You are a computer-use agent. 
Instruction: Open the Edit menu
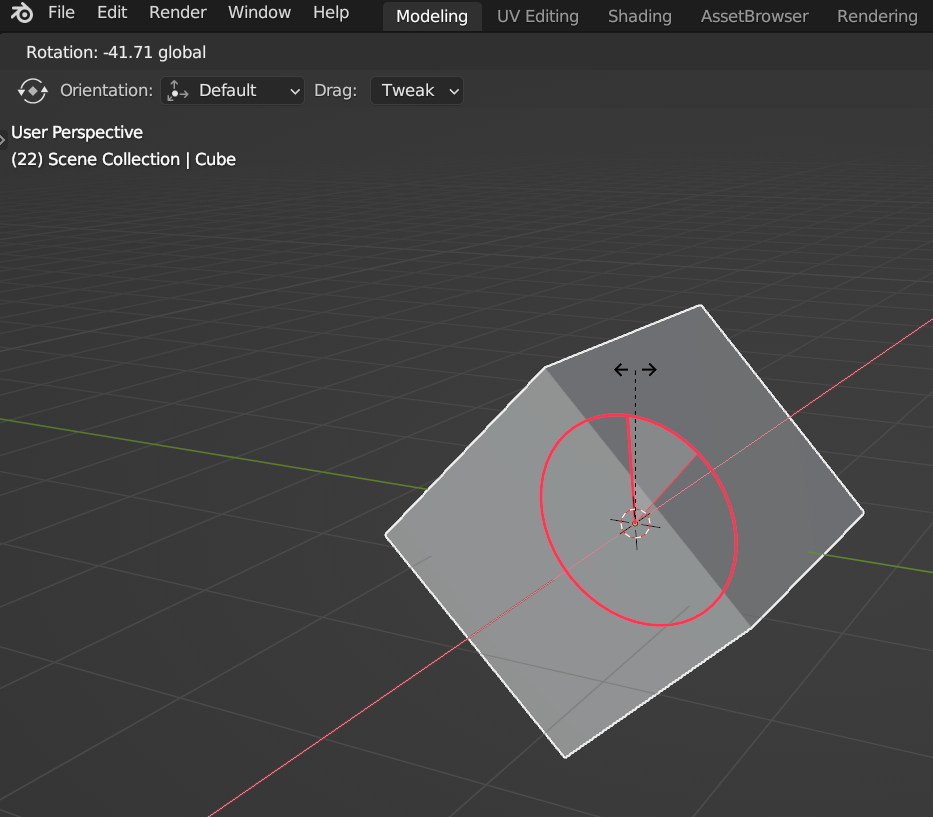112,12
